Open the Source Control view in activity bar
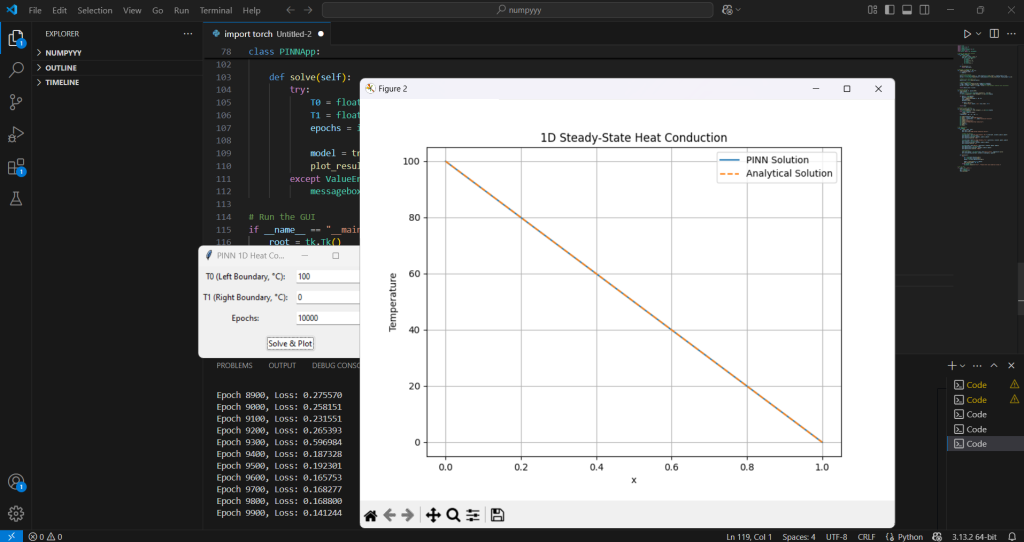Viewport: 1024px width, 542px height. tap(16, 102)
